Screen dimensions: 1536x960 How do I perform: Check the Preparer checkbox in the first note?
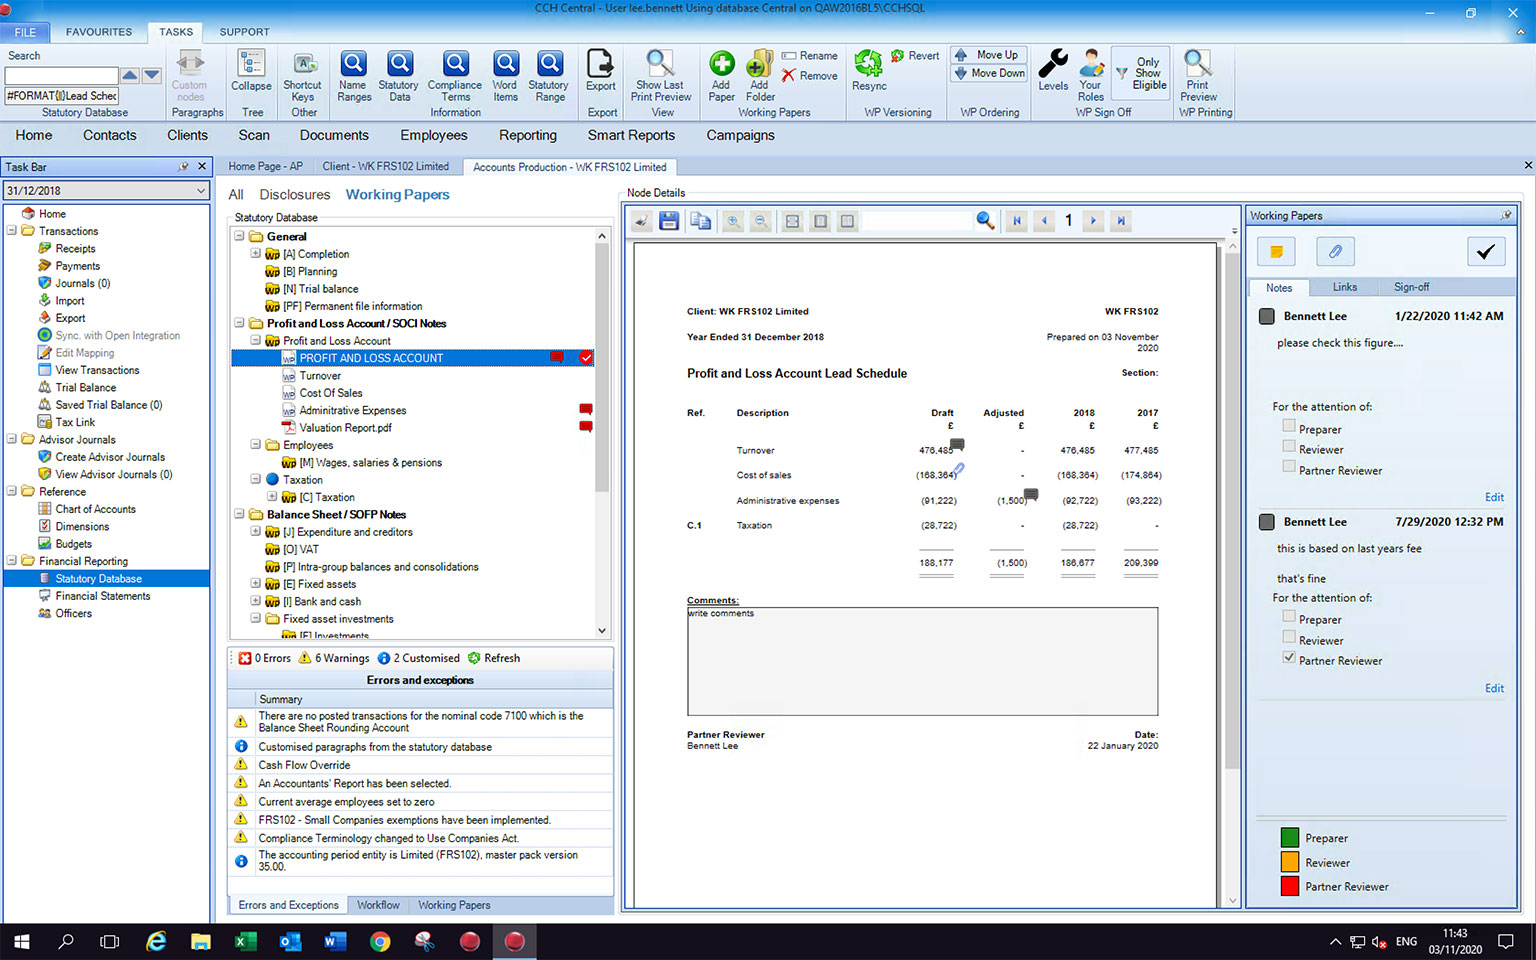coord(1289,427)
